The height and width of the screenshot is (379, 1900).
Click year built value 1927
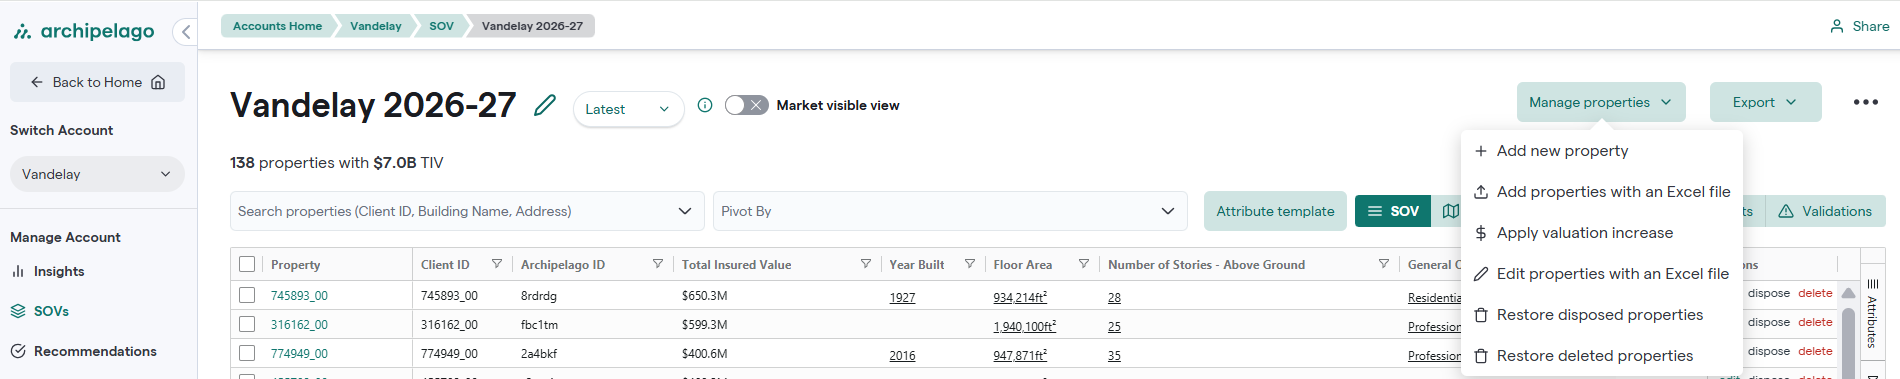tap(902, 297)
